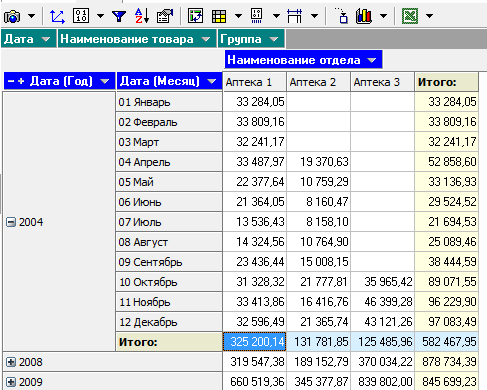Click the camera snapshot icon
Image resolution: width=487 pixels, height=390 pixels.
coord(12,16)
